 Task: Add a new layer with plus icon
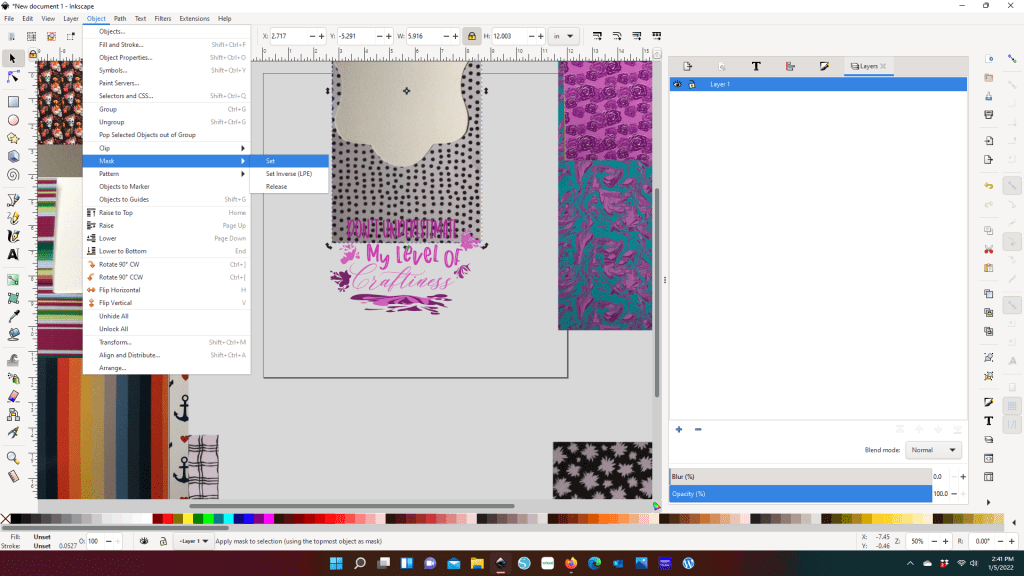(x=679, y=429)
